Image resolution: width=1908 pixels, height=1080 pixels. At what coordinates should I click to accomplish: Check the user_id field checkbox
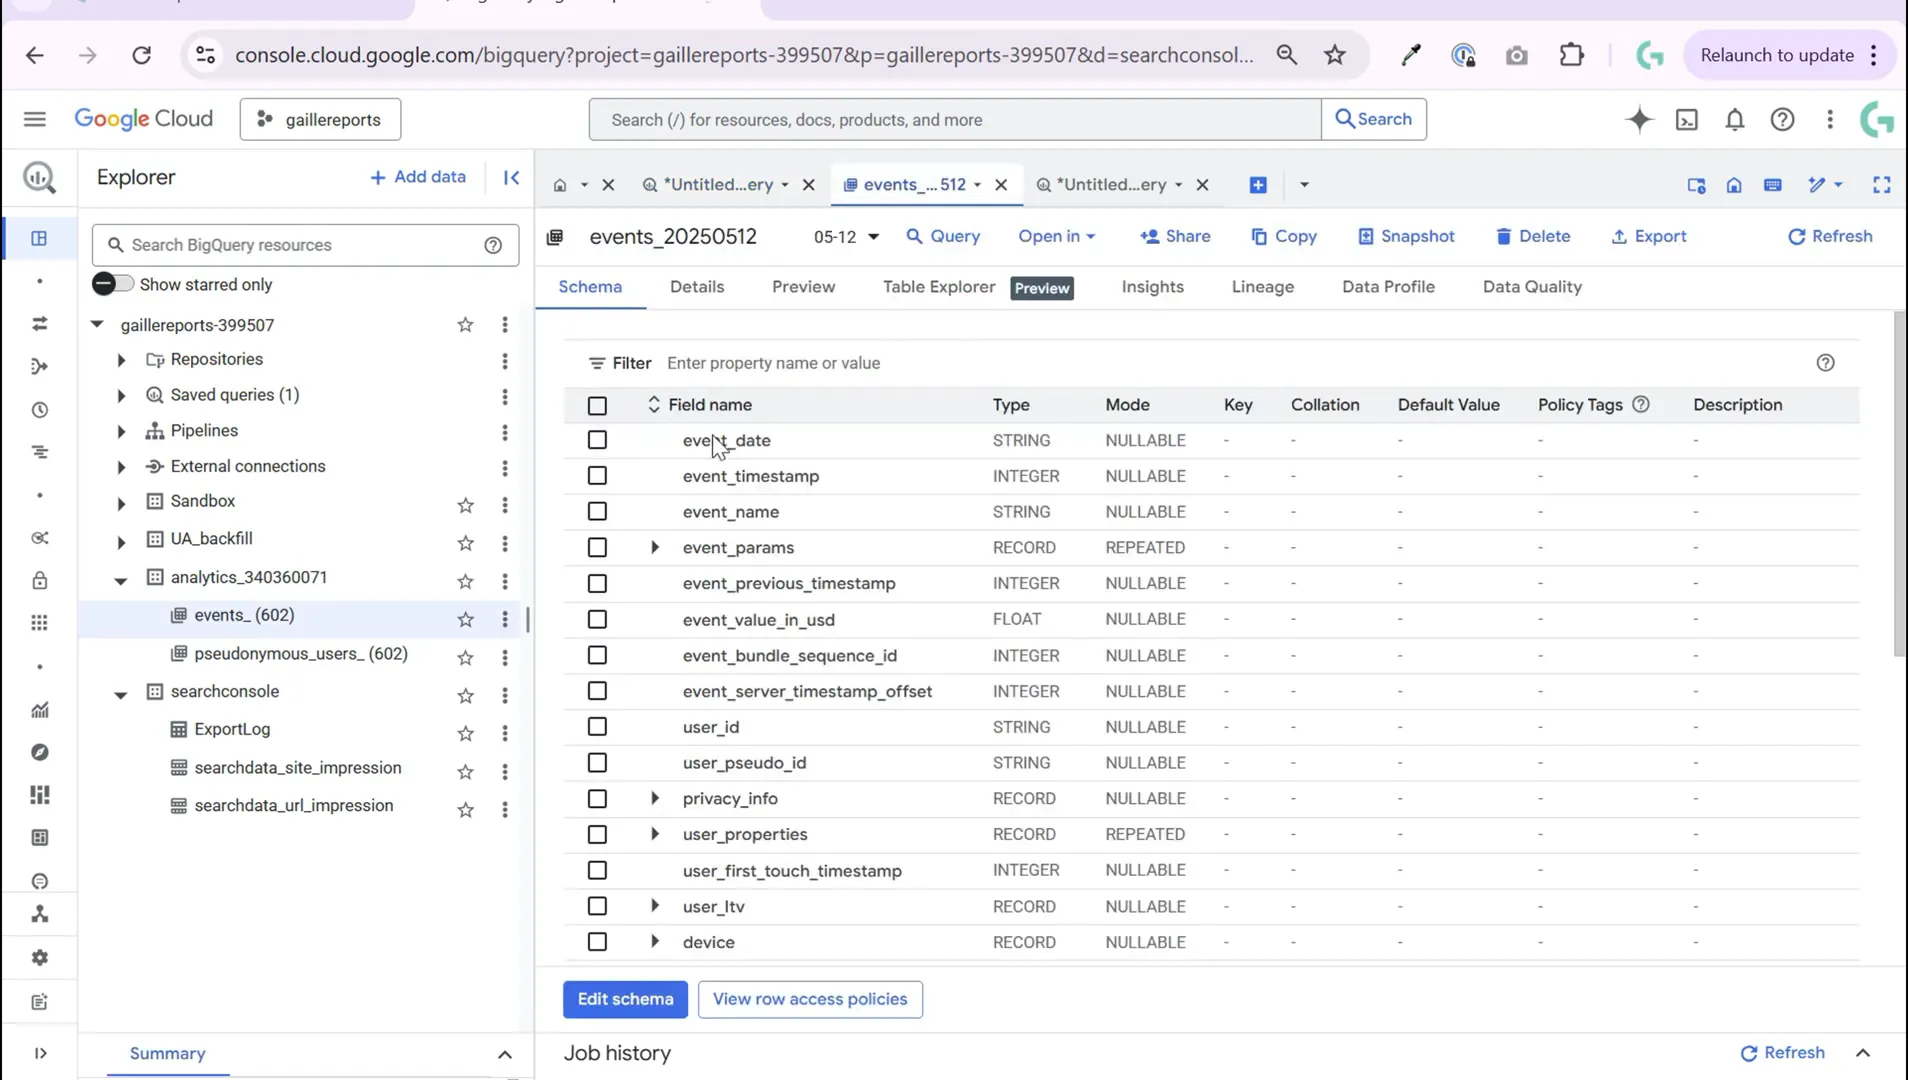[x=597, y=727]
